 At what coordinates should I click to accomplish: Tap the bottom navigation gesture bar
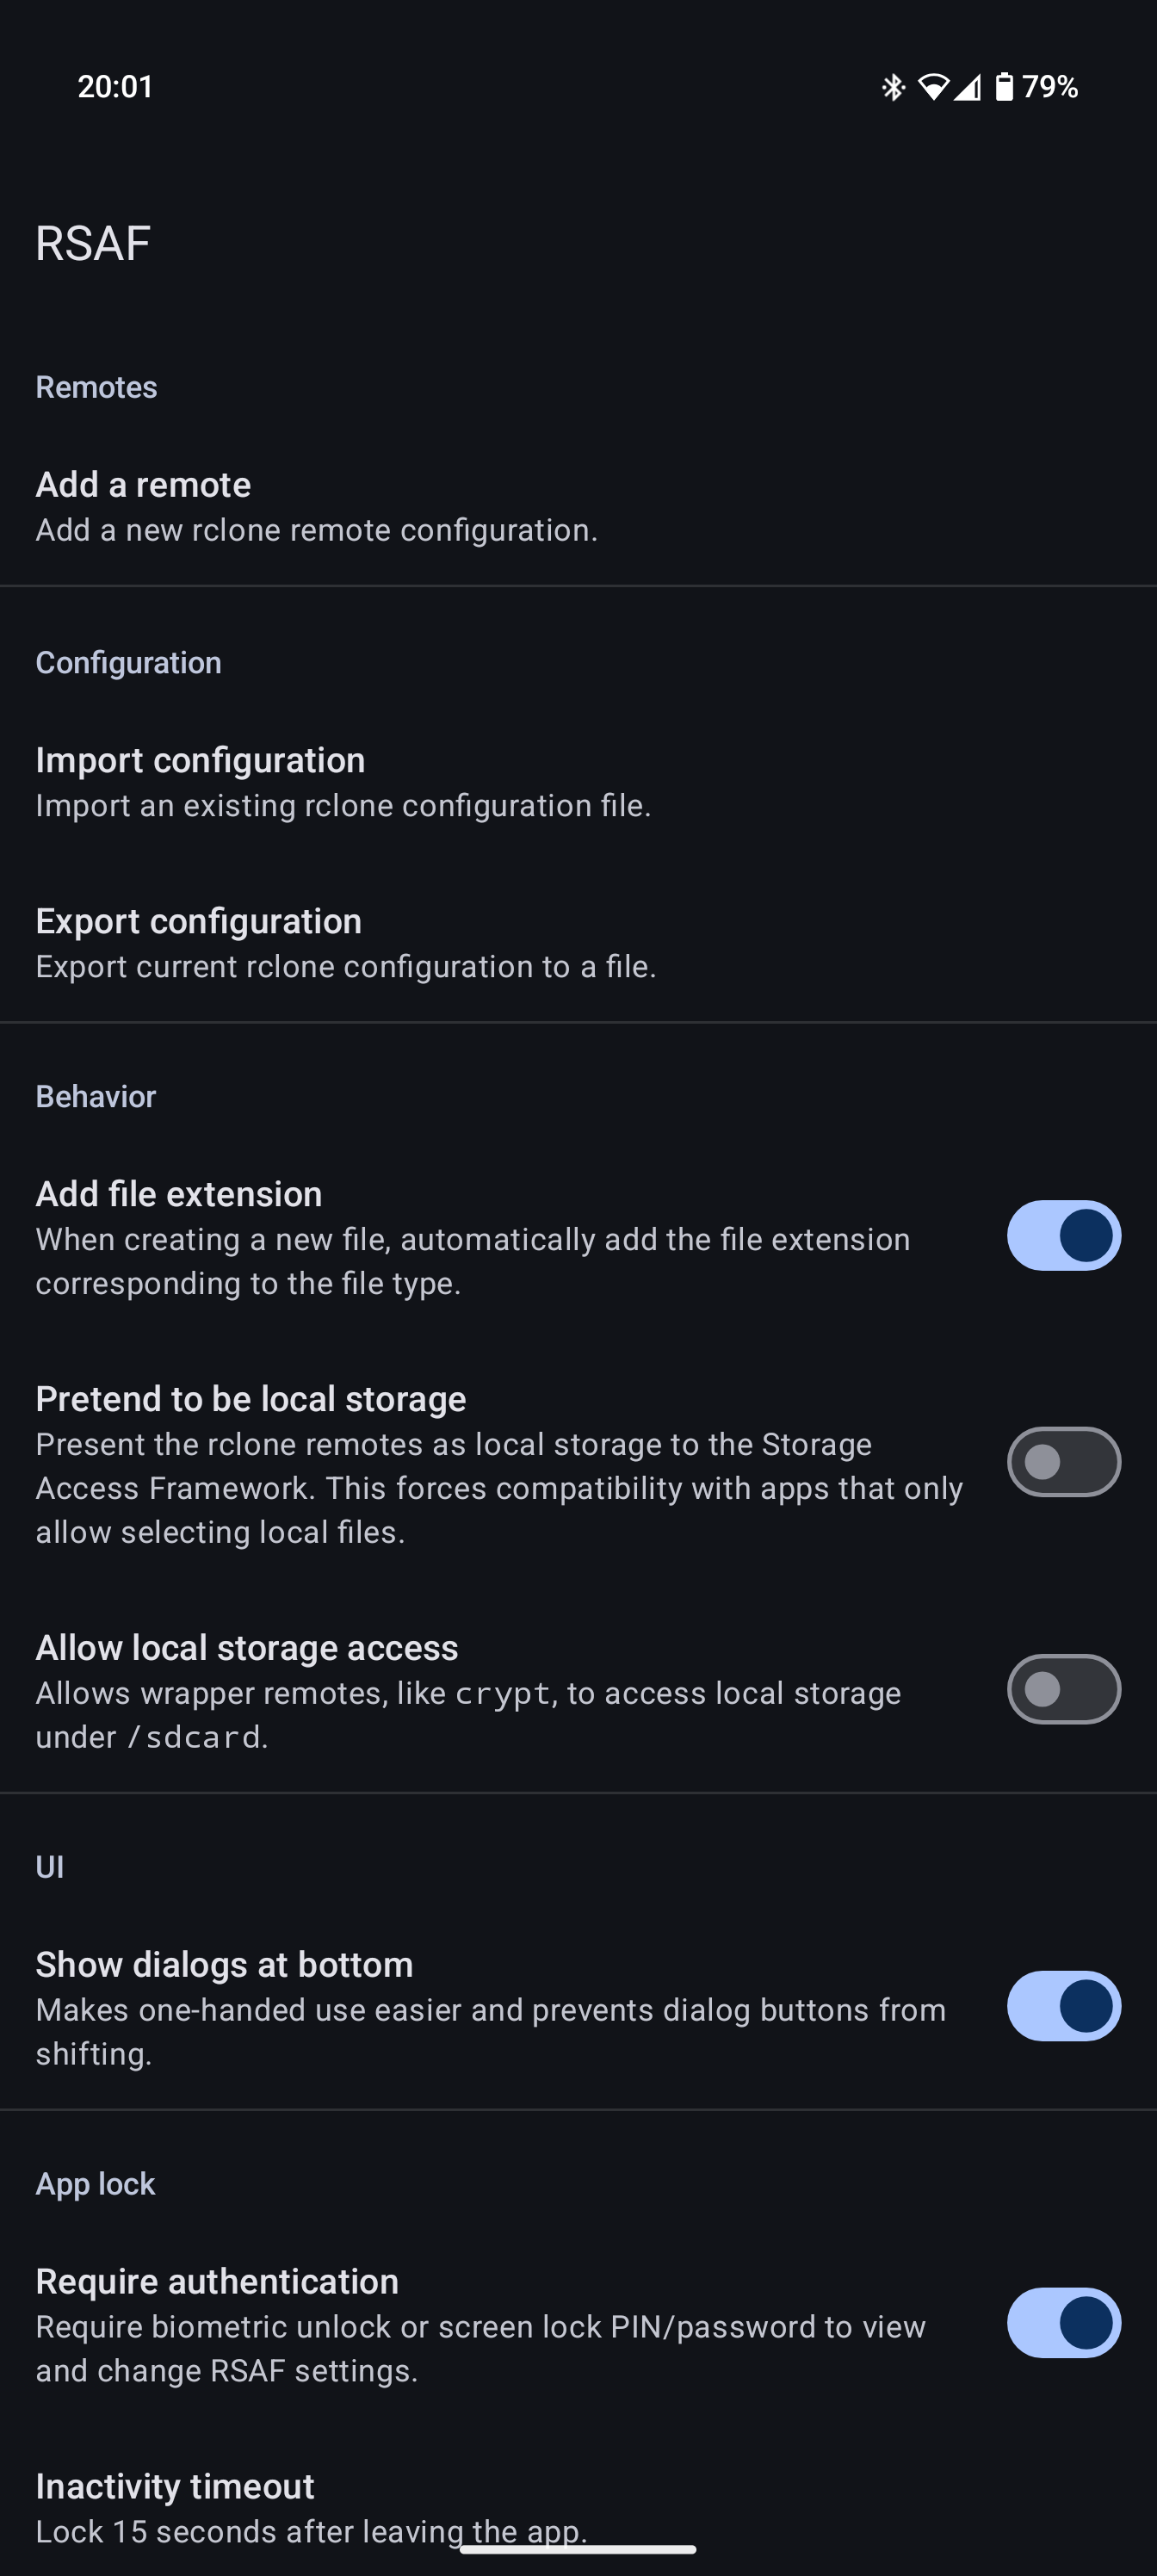click(x=578, y=2549)
